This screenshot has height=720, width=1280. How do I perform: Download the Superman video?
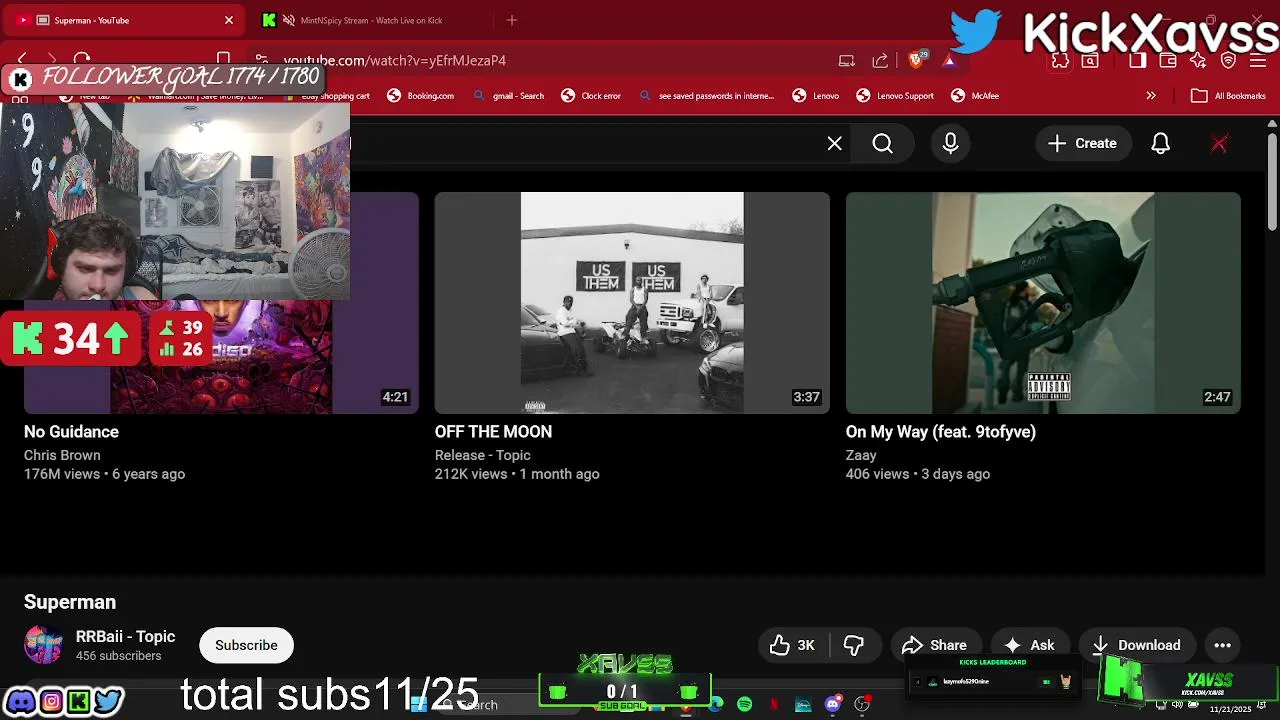(x=1136, y=645)
